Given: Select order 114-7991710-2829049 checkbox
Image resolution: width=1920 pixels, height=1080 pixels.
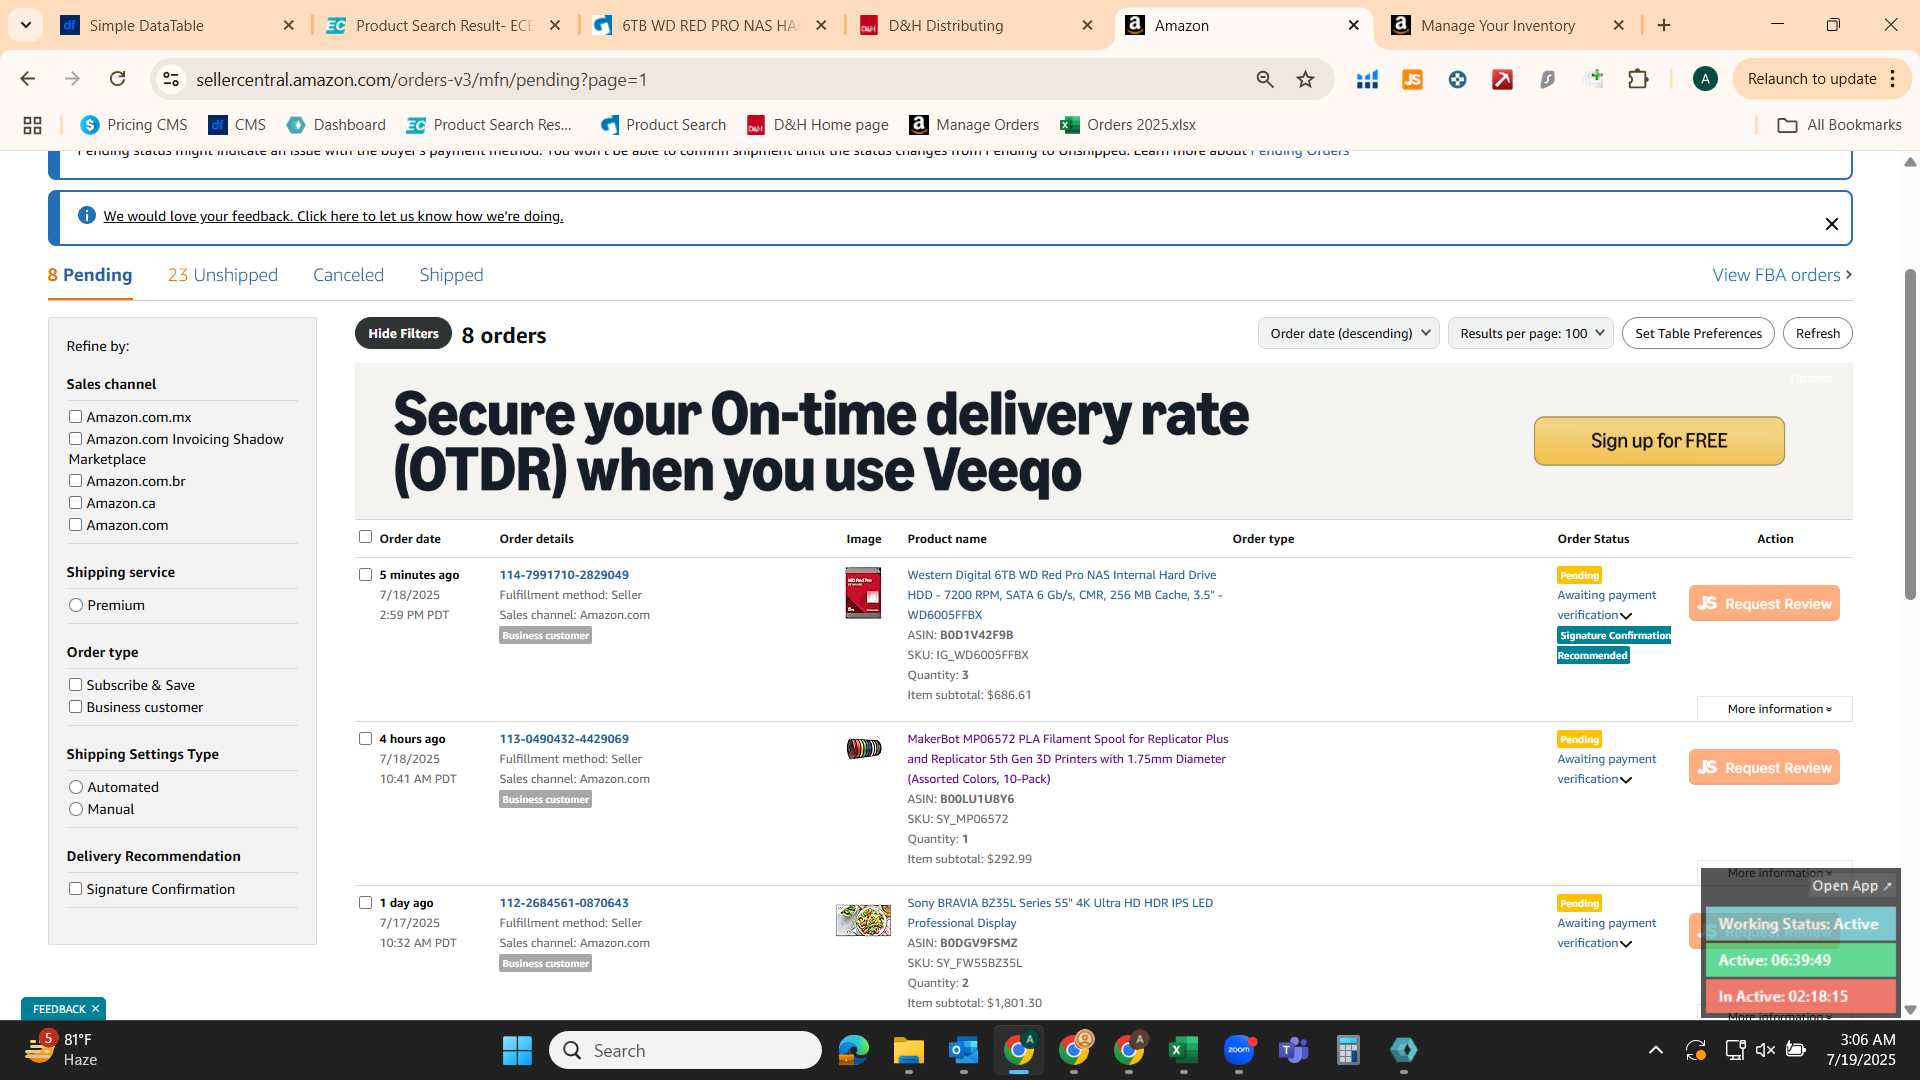Looking at the screenshot, I should pyautogui.click(x=365, y=575).
